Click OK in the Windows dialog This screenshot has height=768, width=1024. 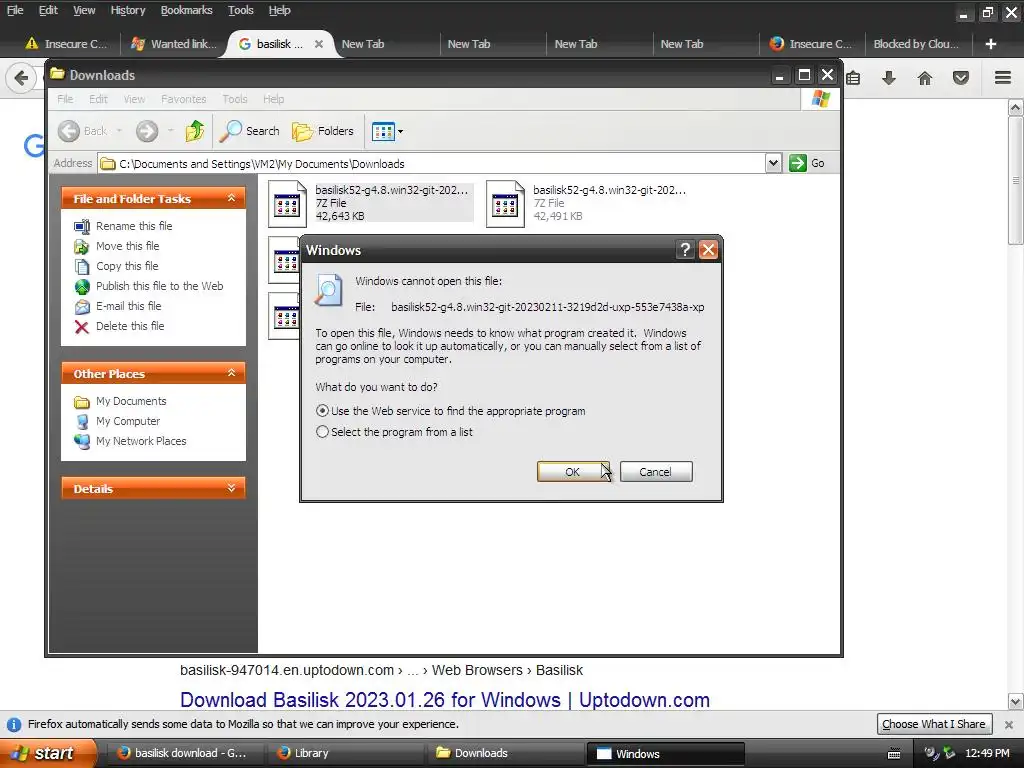573,472
